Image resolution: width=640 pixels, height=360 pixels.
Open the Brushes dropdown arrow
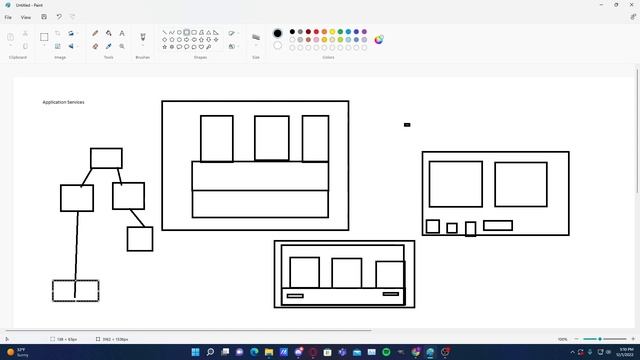(x=143, y=46)
